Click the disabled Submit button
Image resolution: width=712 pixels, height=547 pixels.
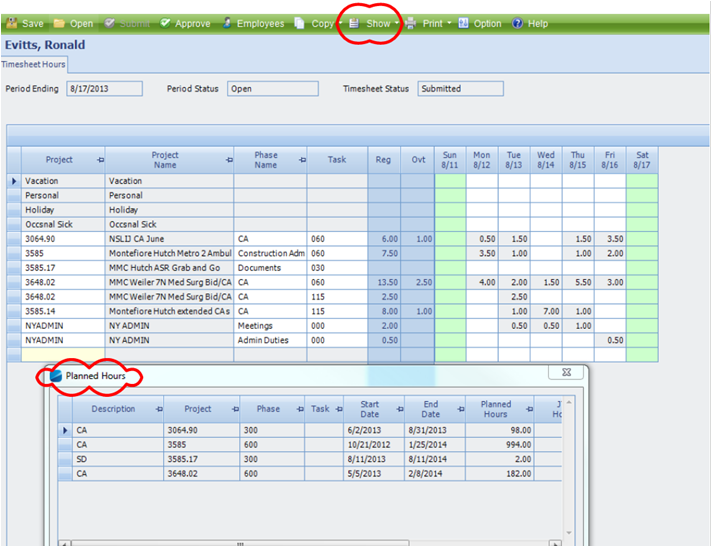point(127,24)
